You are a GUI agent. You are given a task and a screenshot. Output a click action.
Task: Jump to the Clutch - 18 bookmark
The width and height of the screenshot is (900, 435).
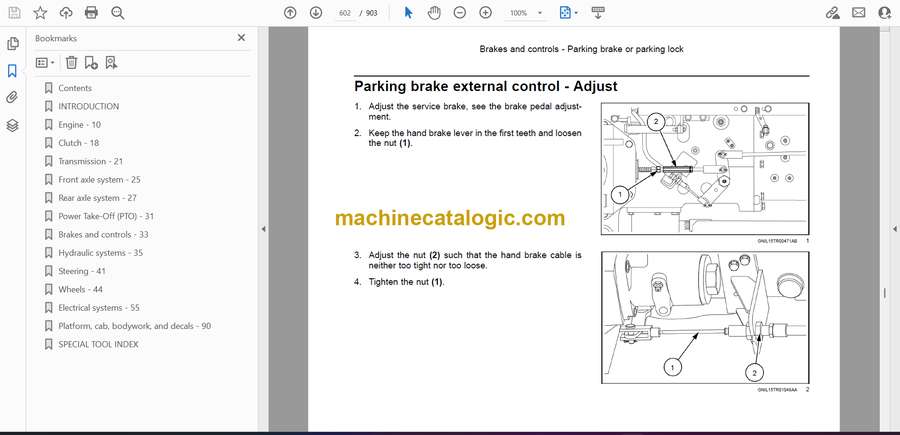click(x=78, y=143)
